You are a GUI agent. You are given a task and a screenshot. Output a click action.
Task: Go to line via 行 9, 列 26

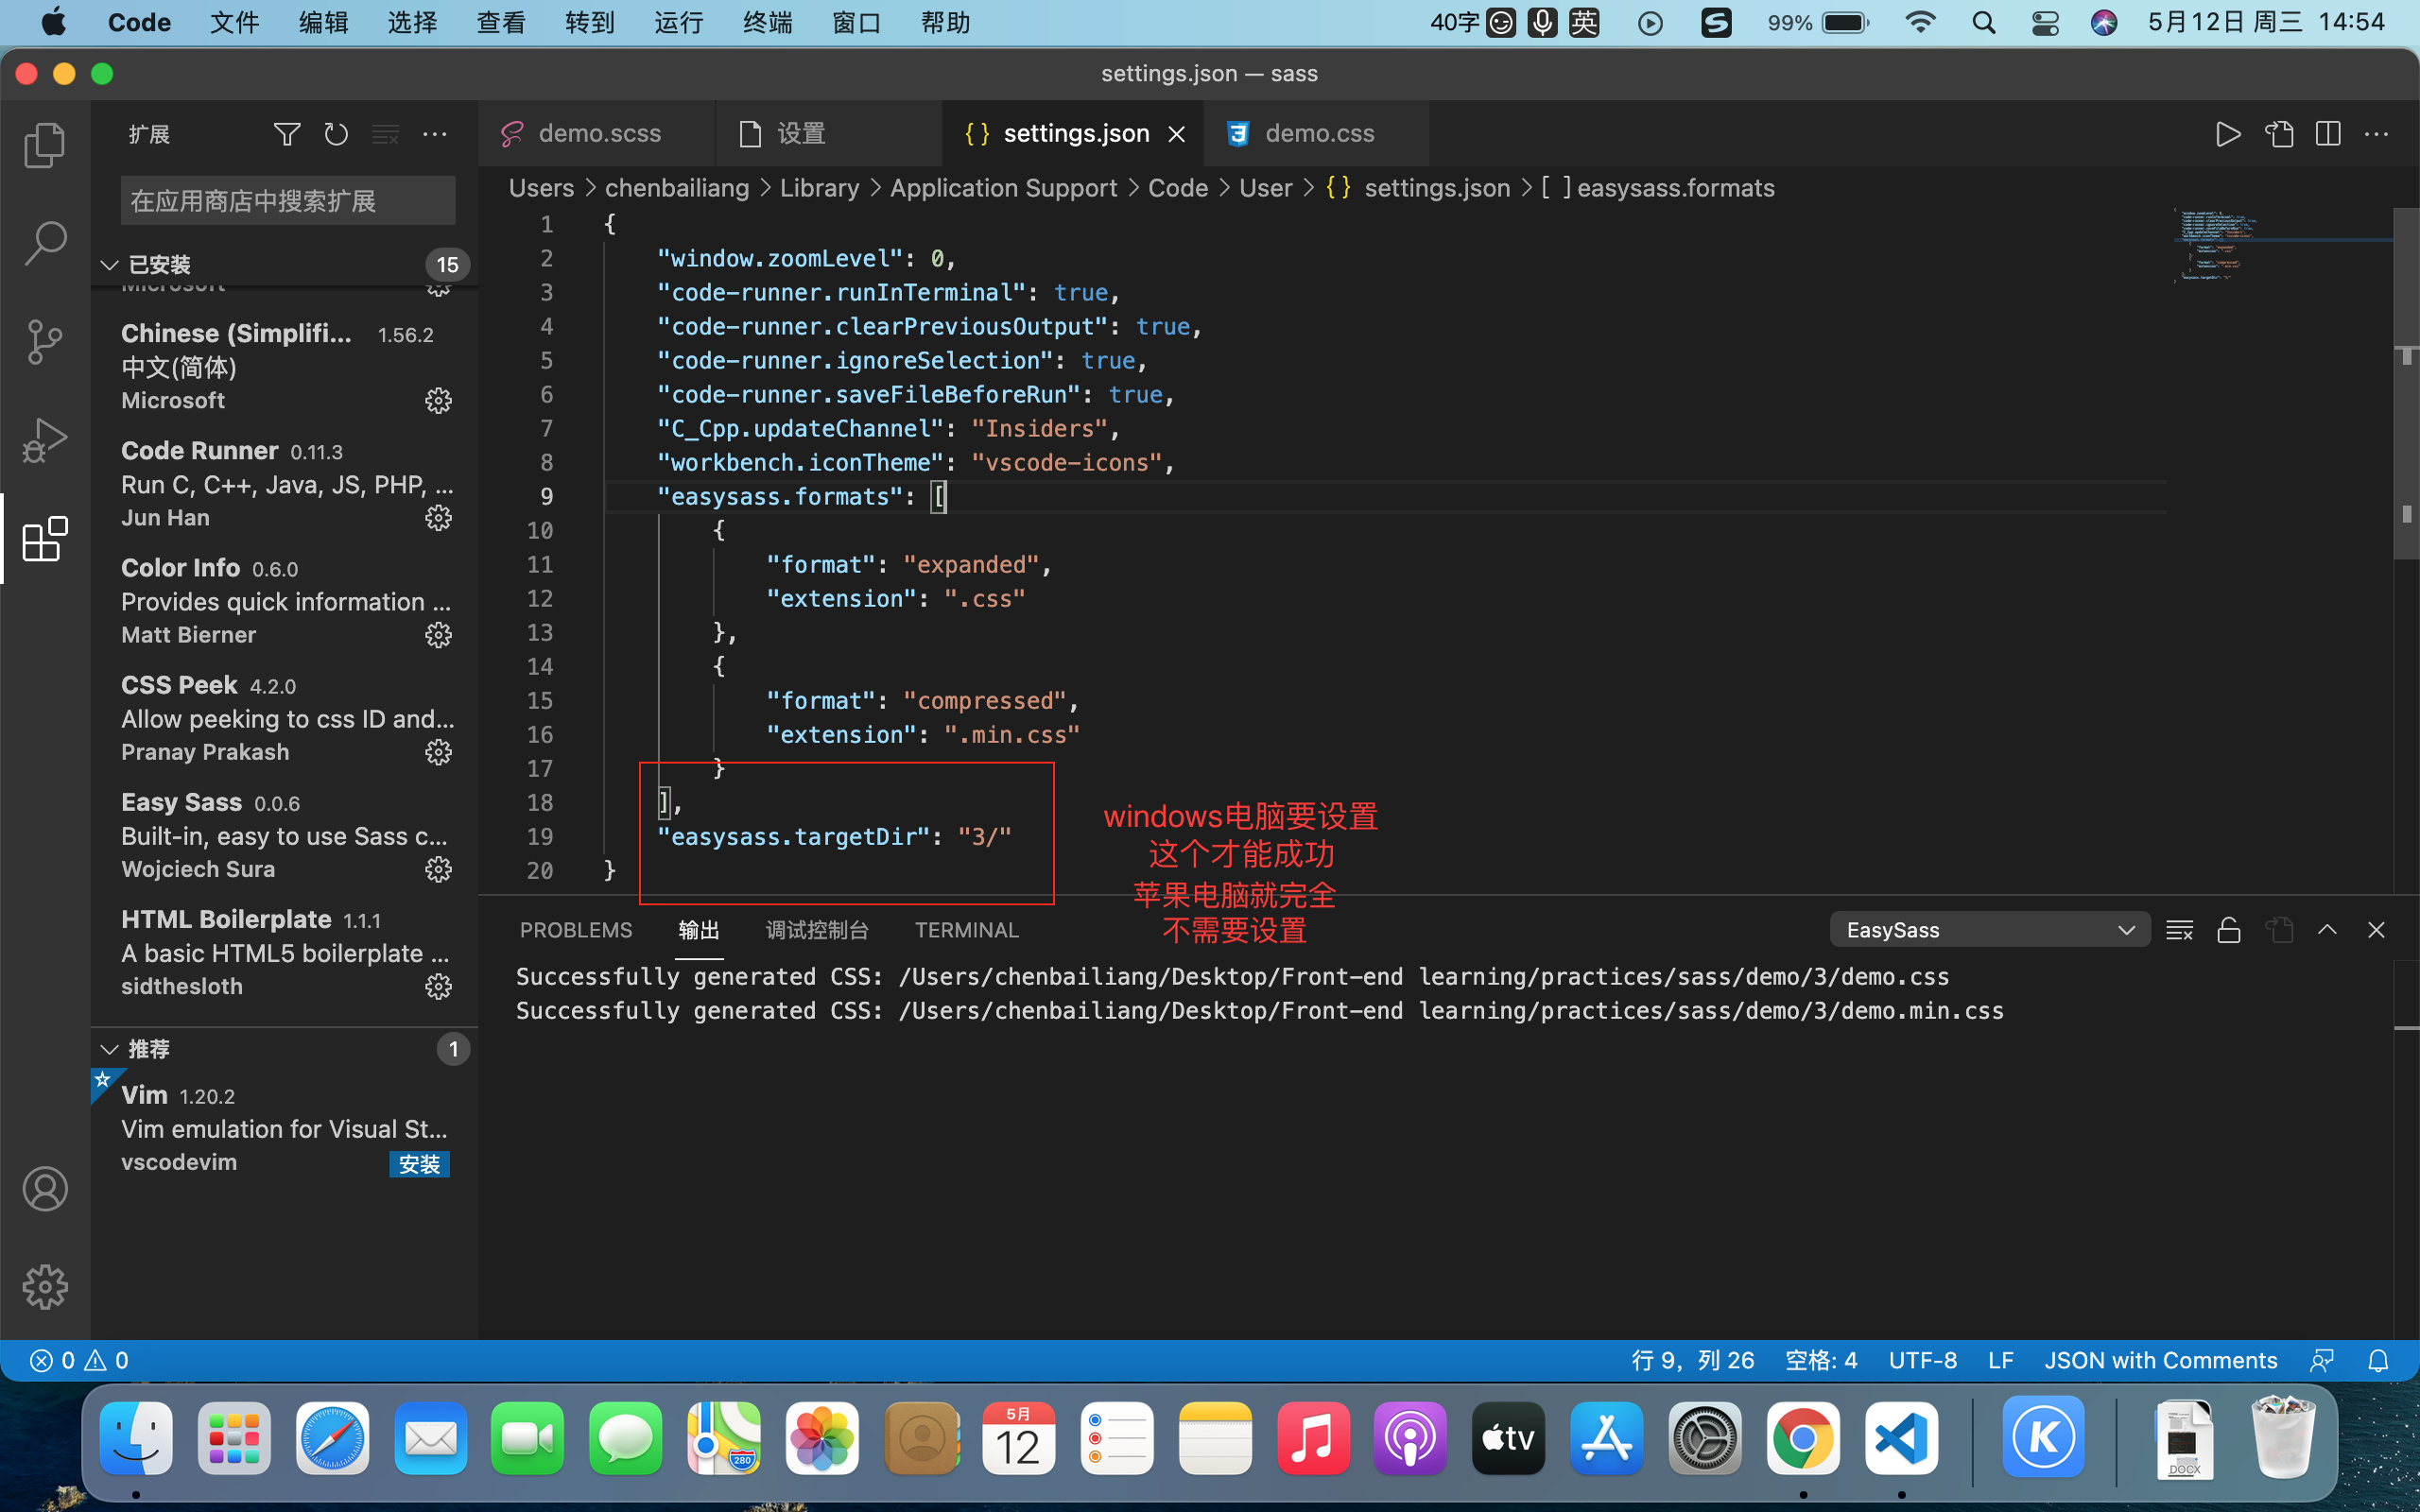[1692, 1361]
